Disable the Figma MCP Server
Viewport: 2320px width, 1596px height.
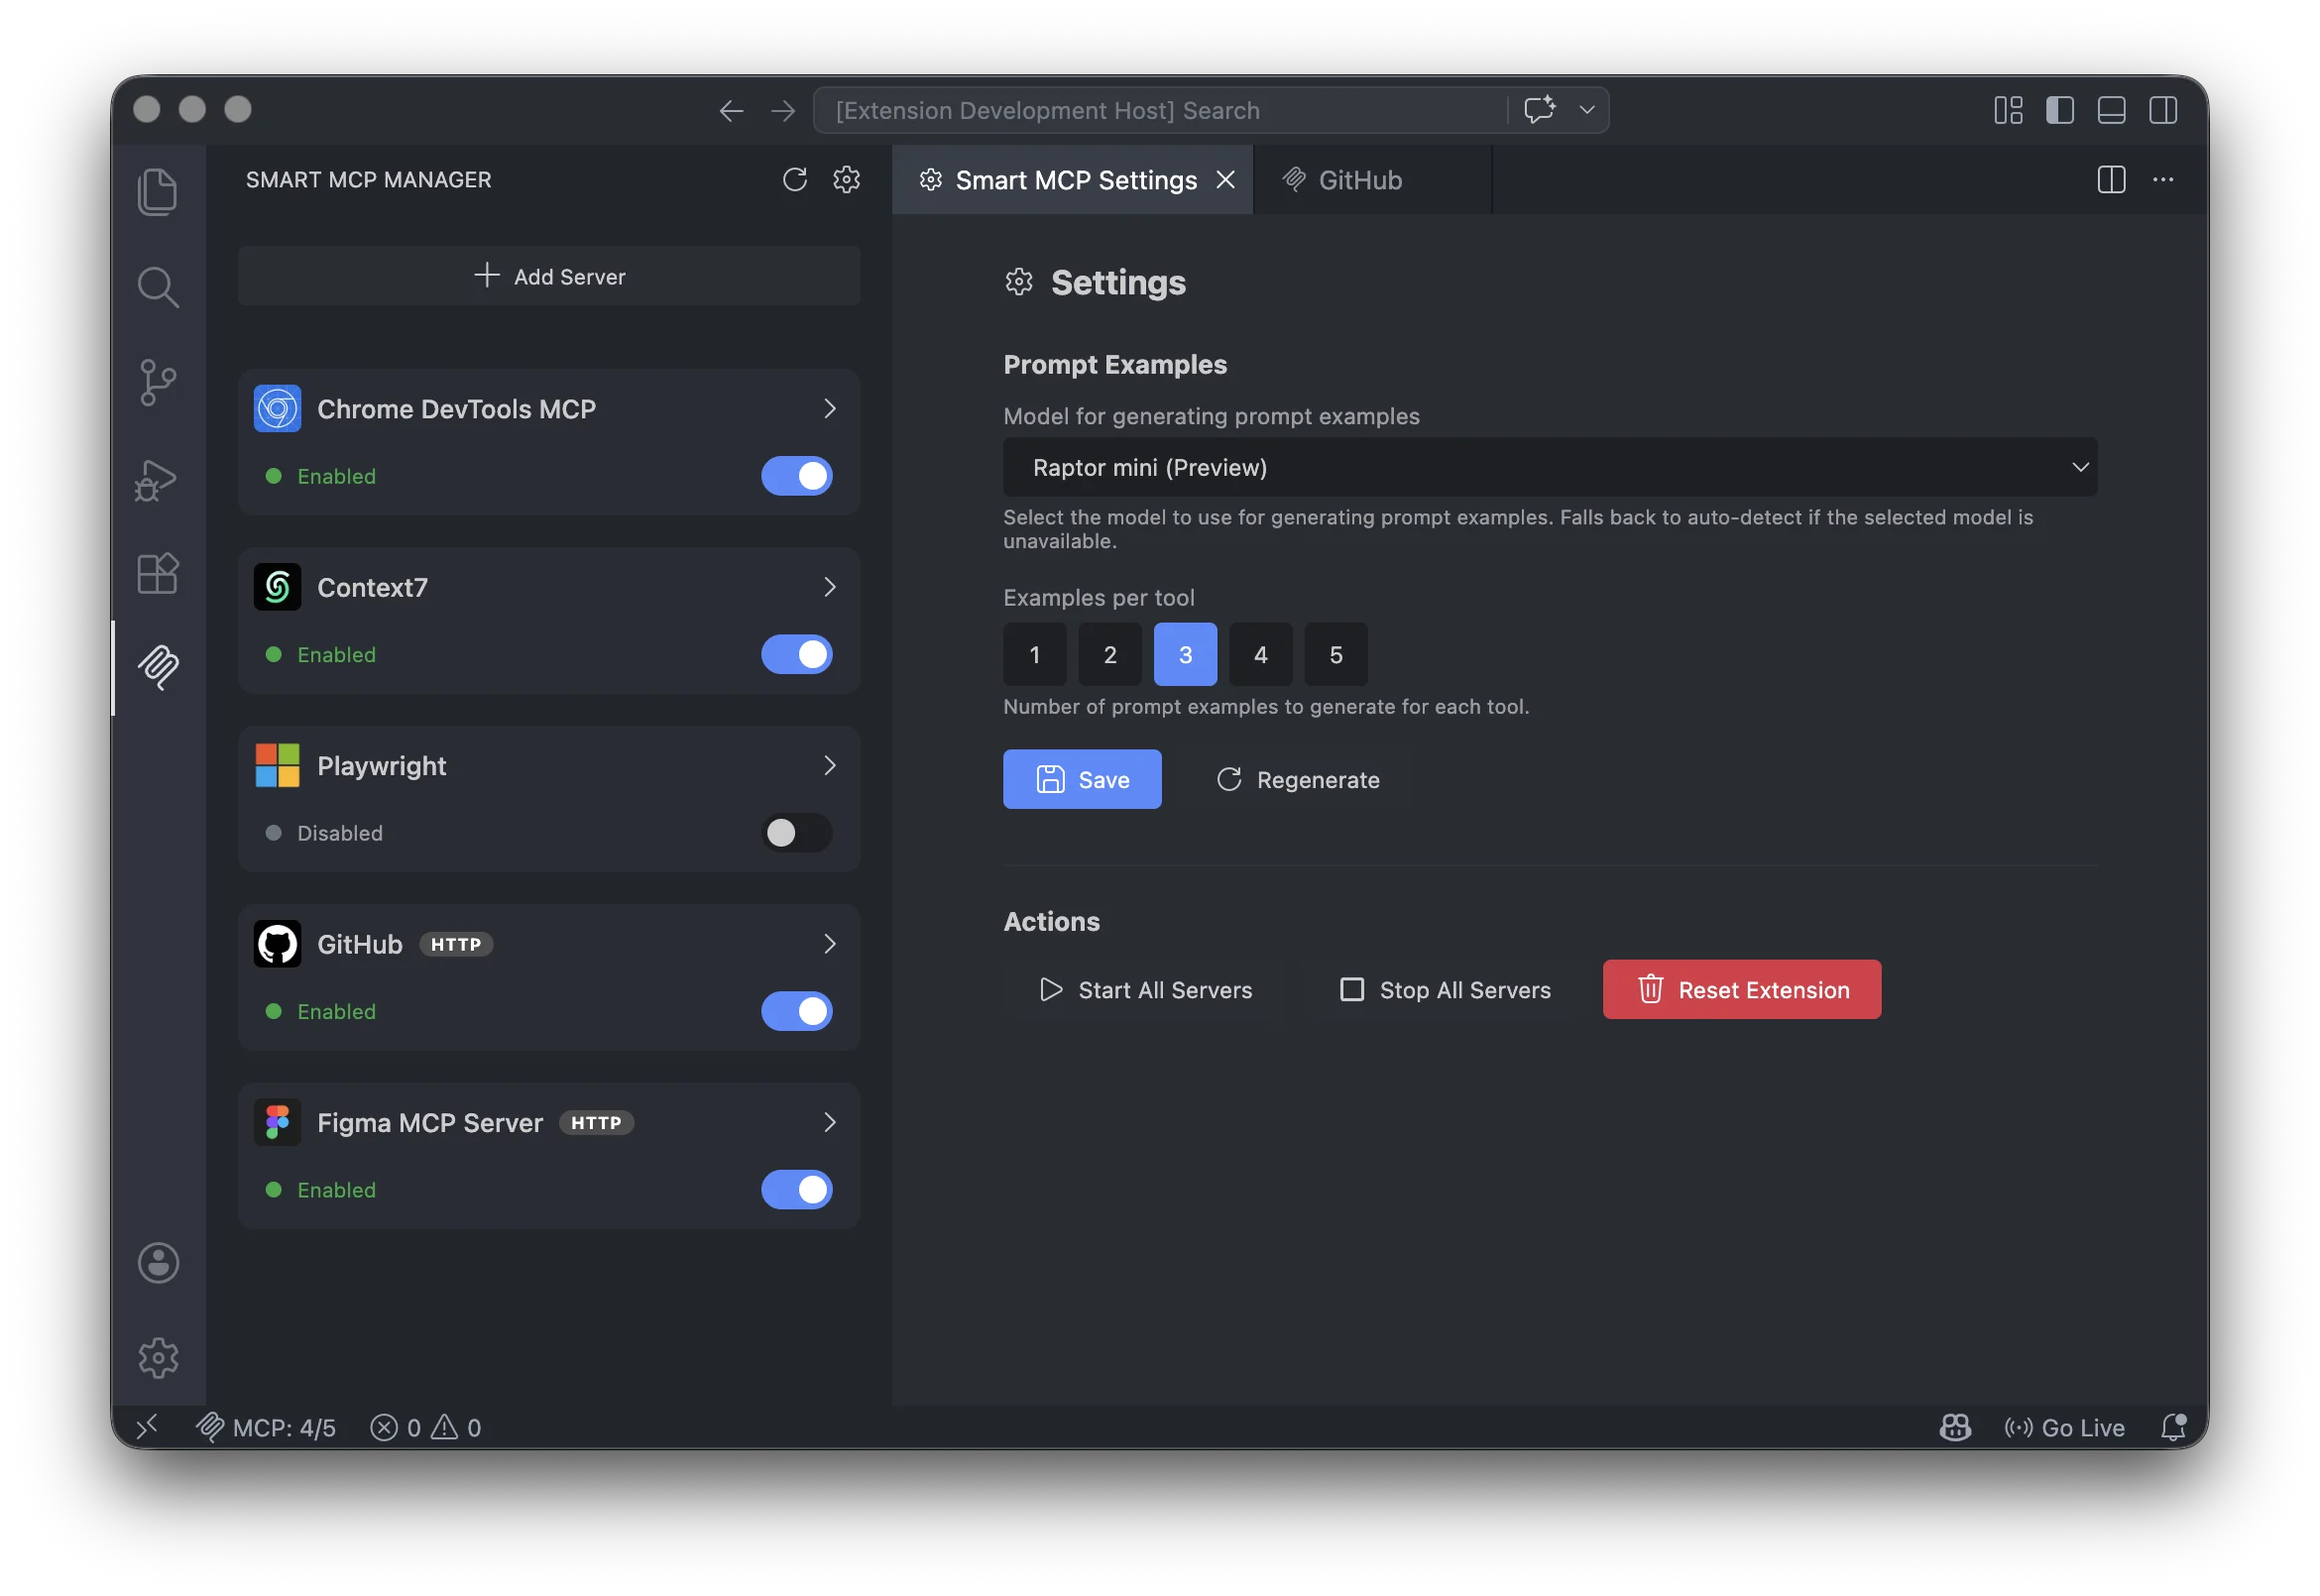coord(796,1190)
